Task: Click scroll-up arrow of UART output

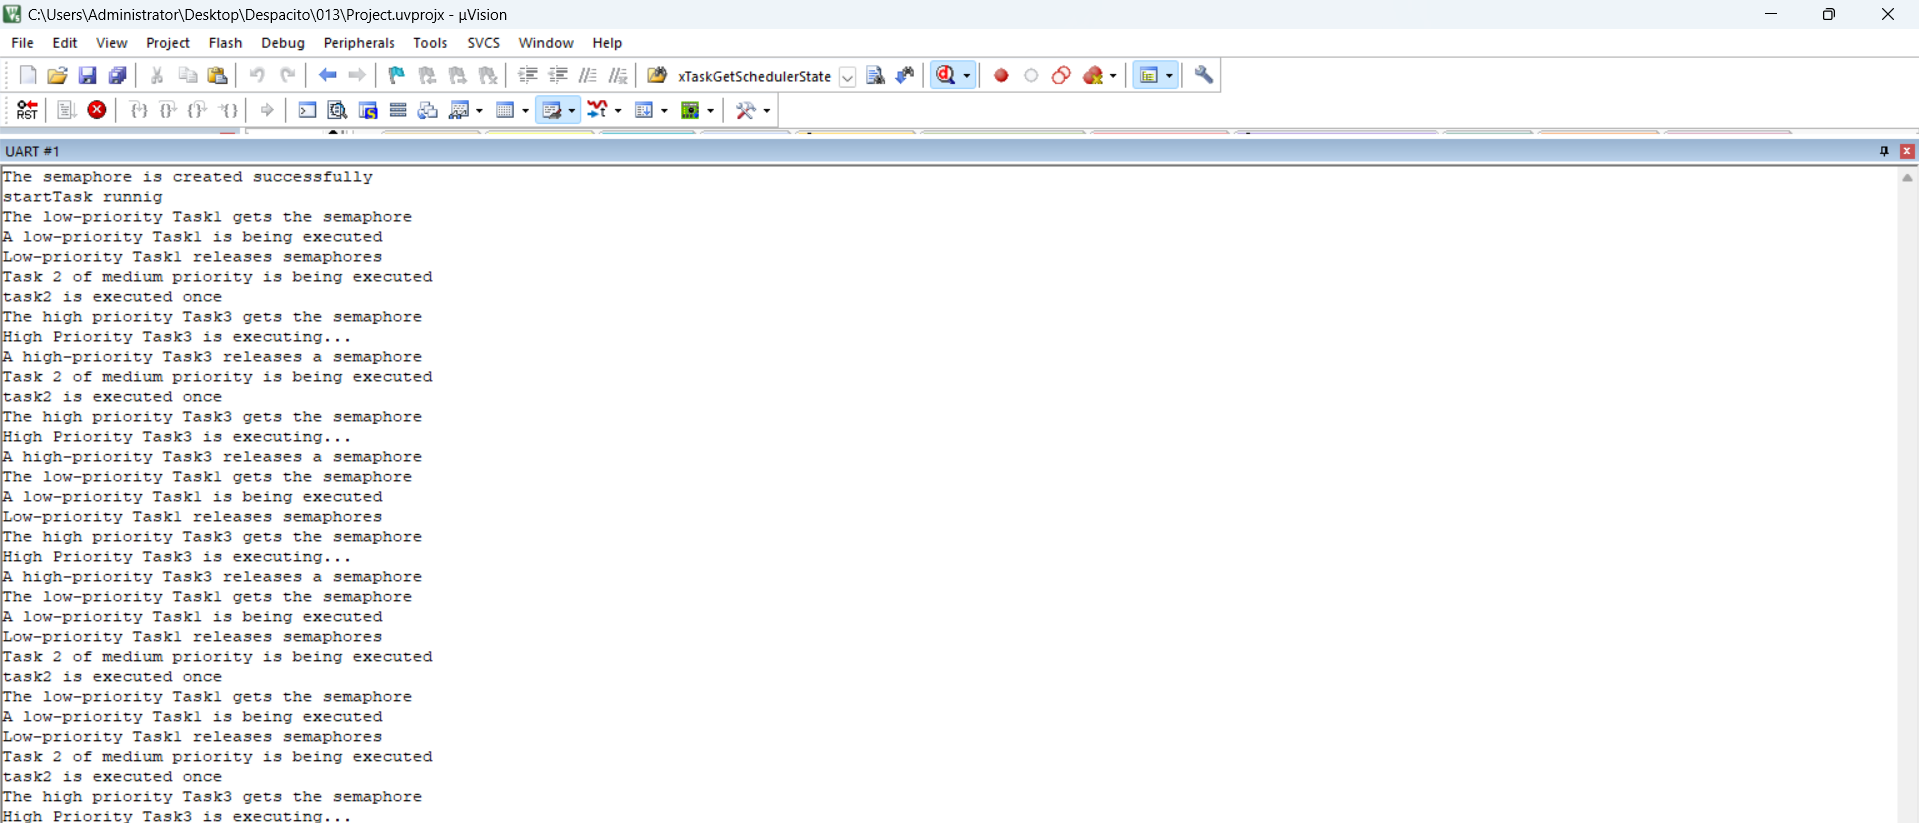Action: click(x=1907, y=178)
